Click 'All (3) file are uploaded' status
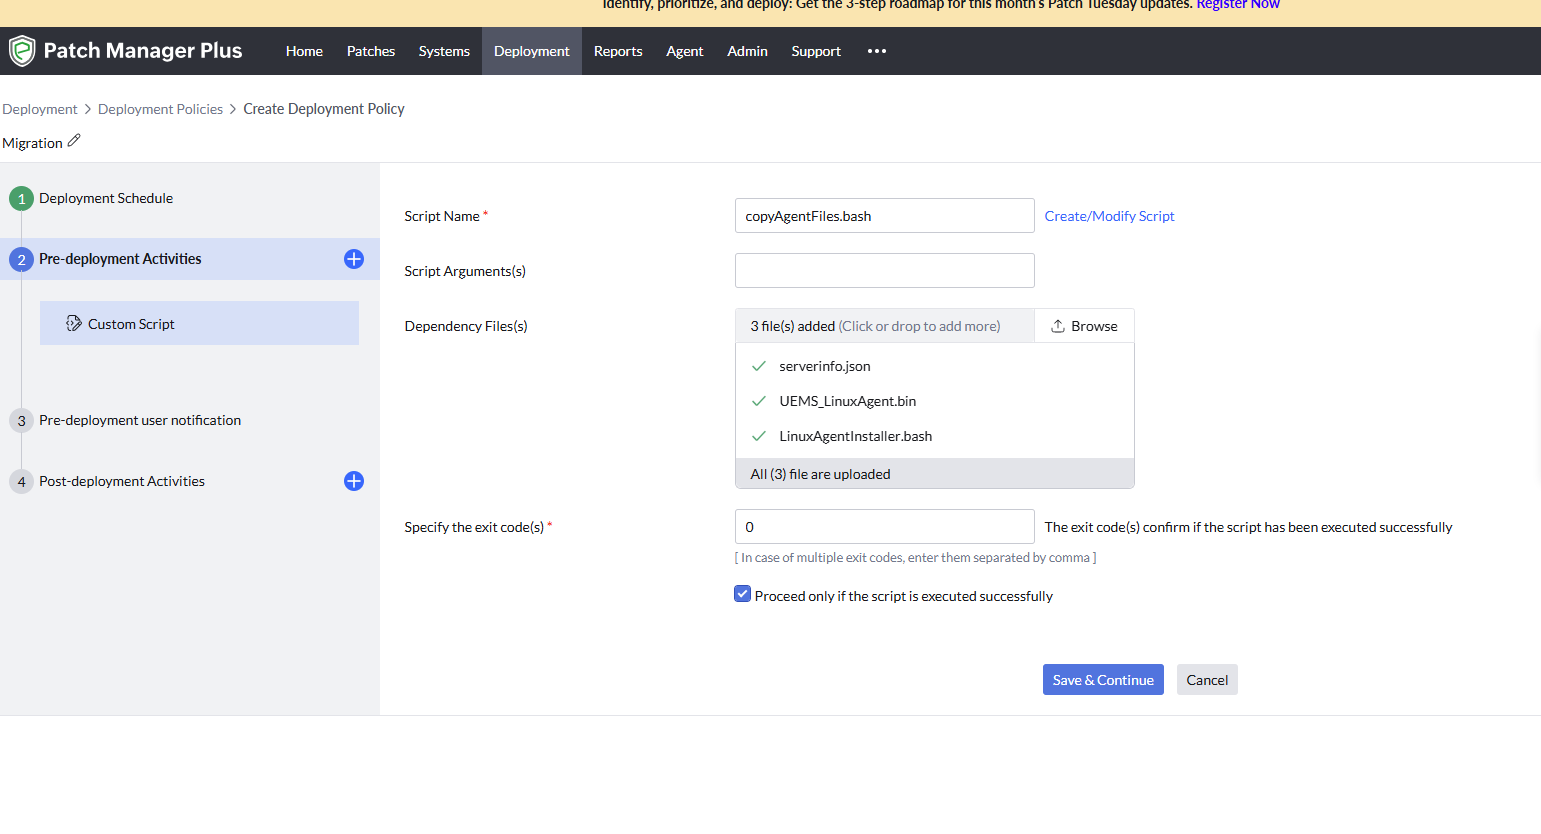This screenshot has width=1541, height=834. point(821,474)
